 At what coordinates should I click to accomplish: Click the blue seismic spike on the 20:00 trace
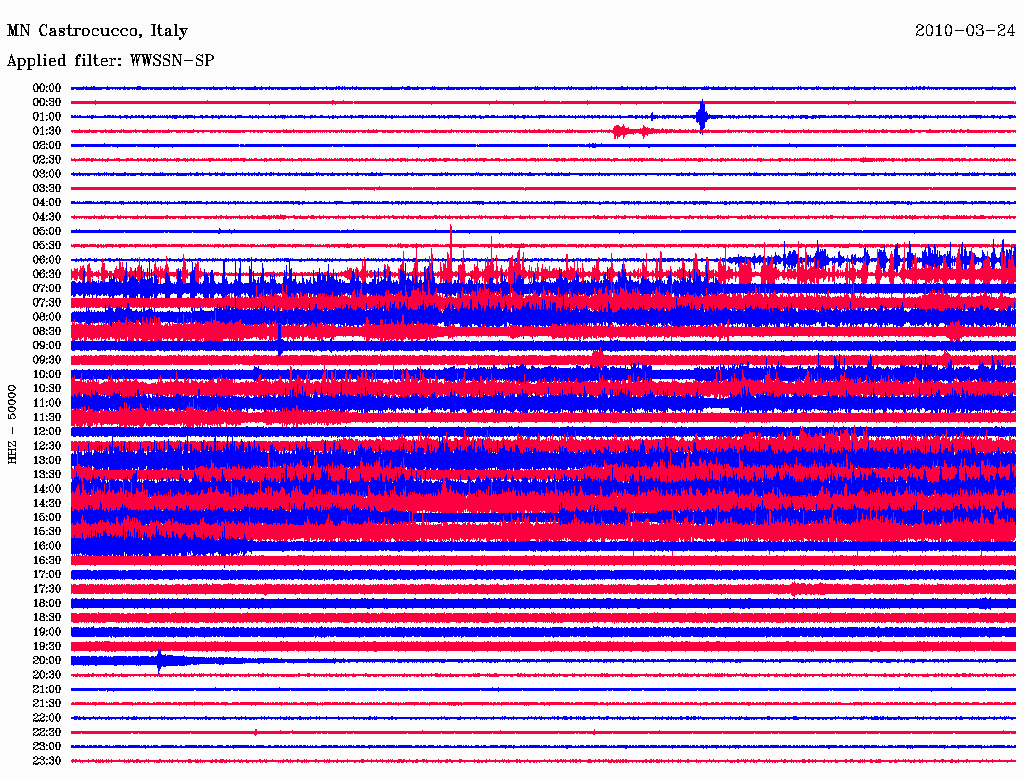[159, 661]
